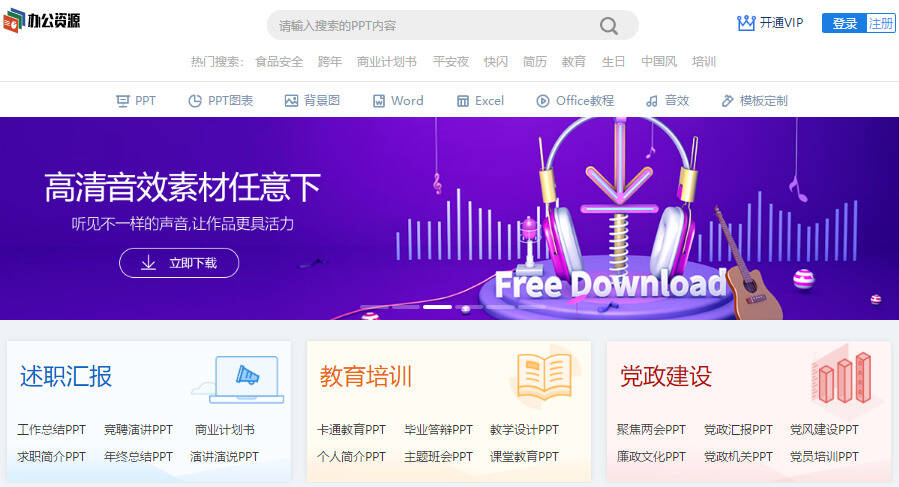The height and width of the screenshot is (487, 899).
Task: Click the 立即下载 download button
Action: coord(179,263)
